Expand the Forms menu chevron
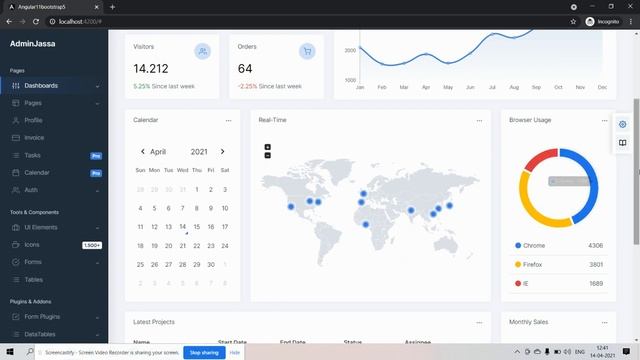640x360 pixels. point(97,262)
